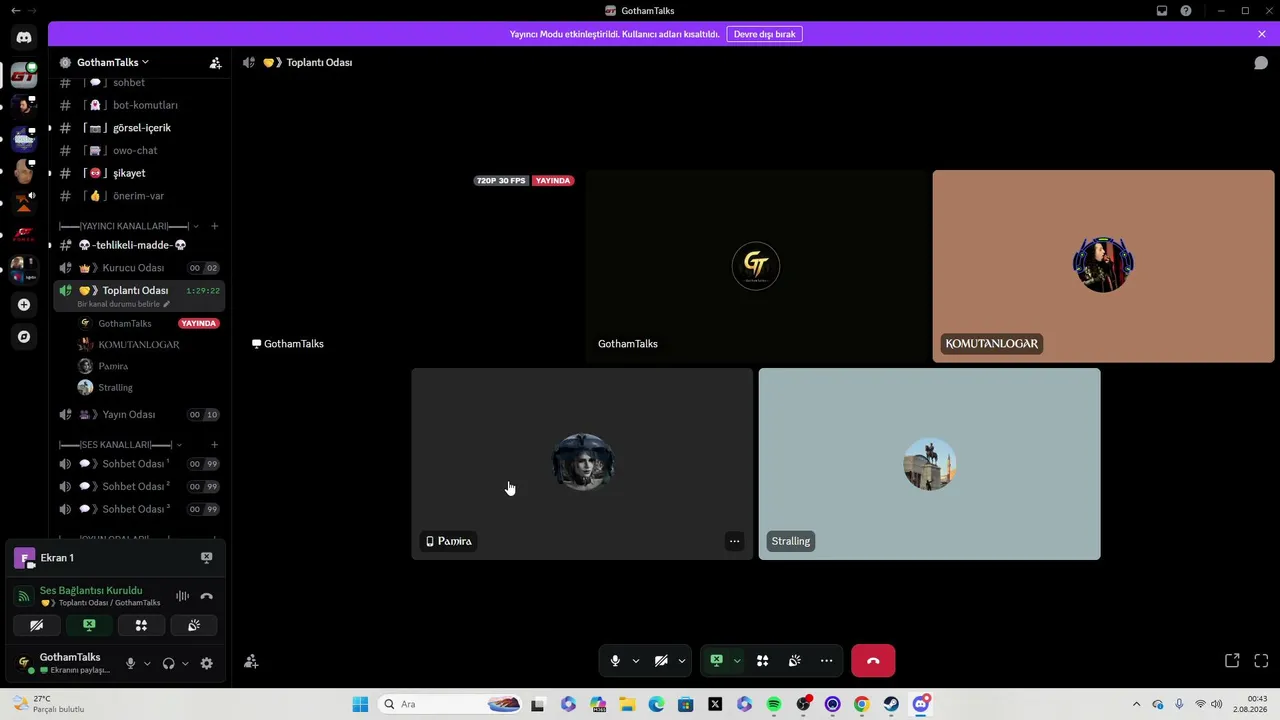Deafen with headphones icon in user panel
The image size is (1280, 720).
coord(168,663)
